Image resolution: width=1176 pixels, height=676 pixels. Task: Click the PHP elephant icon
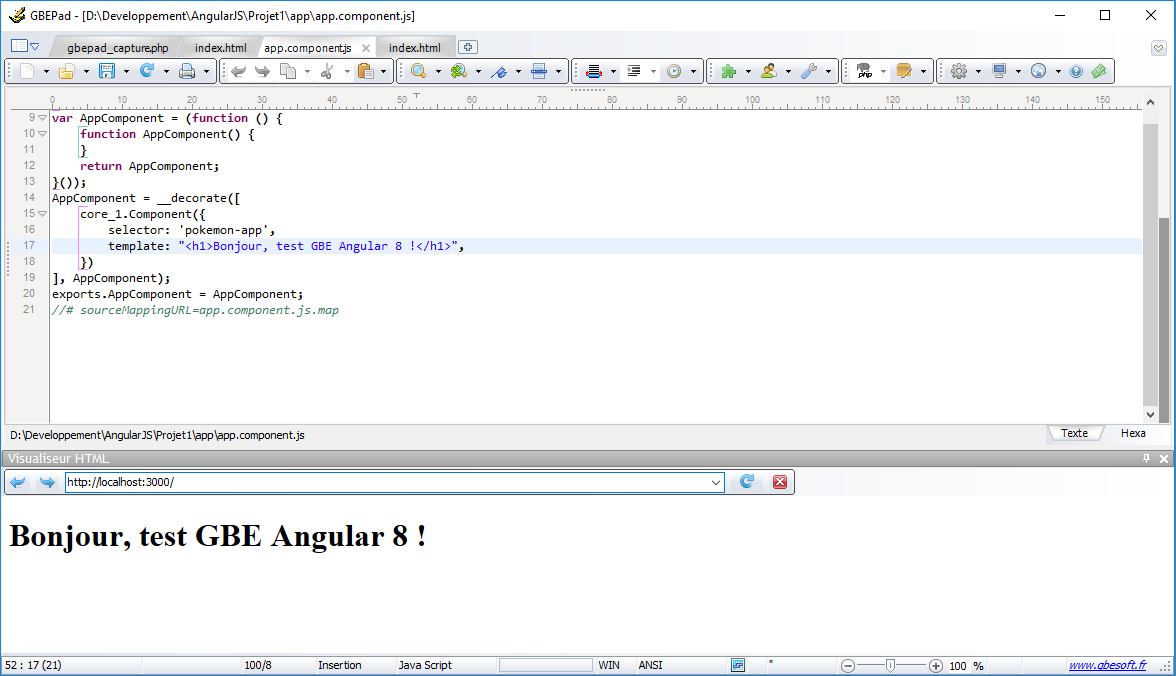pyautogui.click(x=864, y=71)
